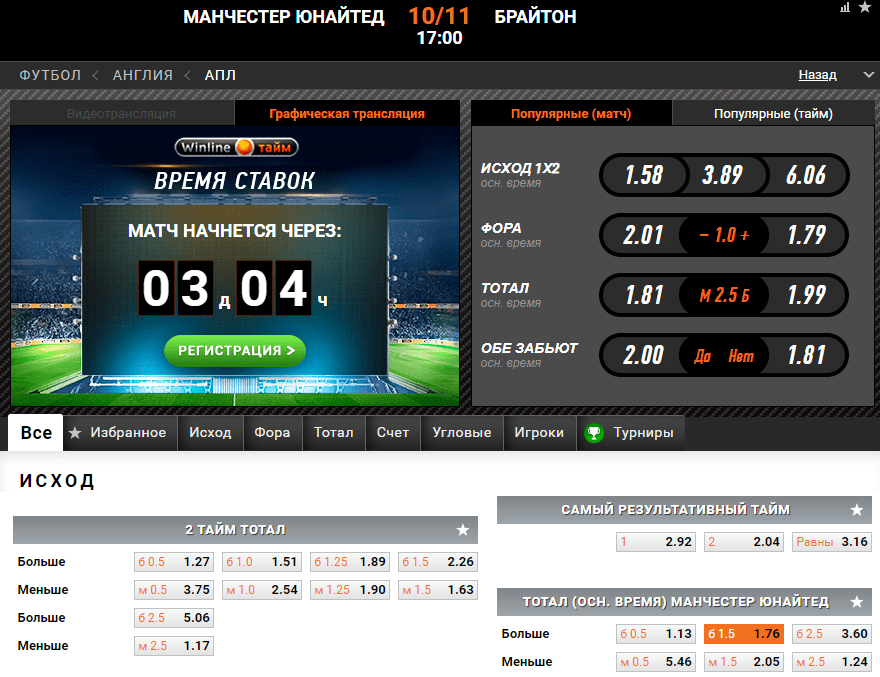Click the green РЕГИСТРАЦИЯ button
The height and width of the screenshot is (677, 880).
tap(235, 351)
